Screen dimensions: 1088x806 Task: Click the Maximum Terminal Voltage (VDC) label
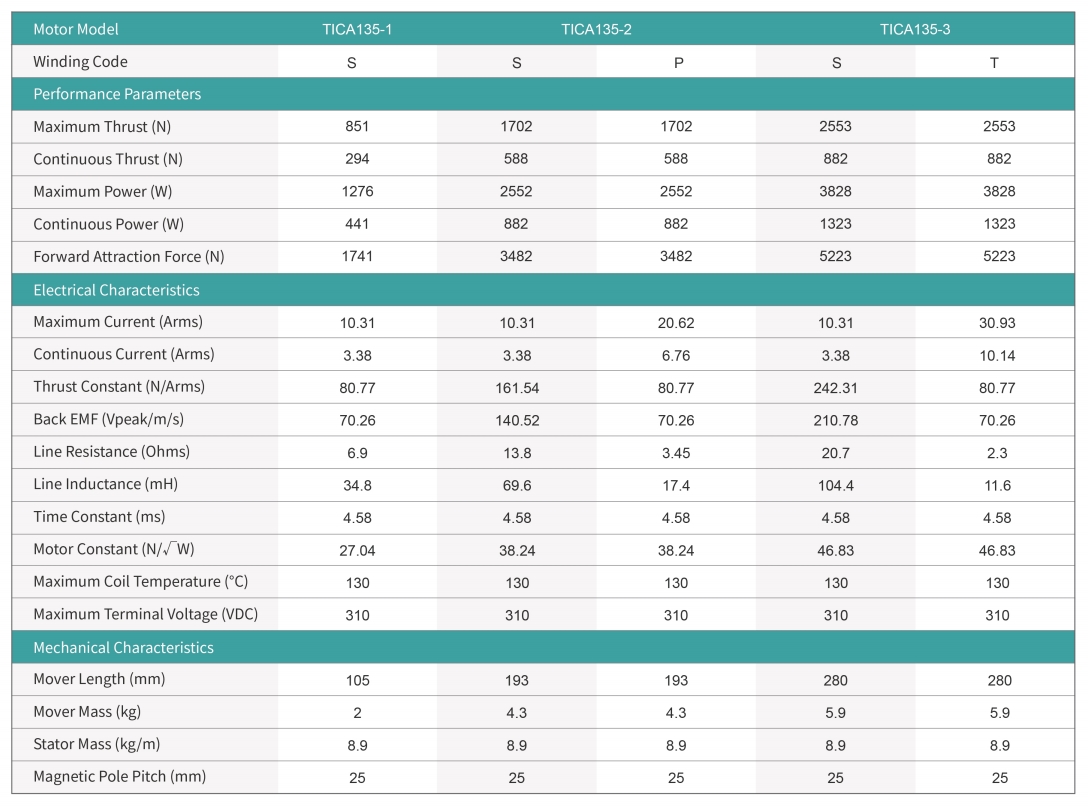[145, 614]
